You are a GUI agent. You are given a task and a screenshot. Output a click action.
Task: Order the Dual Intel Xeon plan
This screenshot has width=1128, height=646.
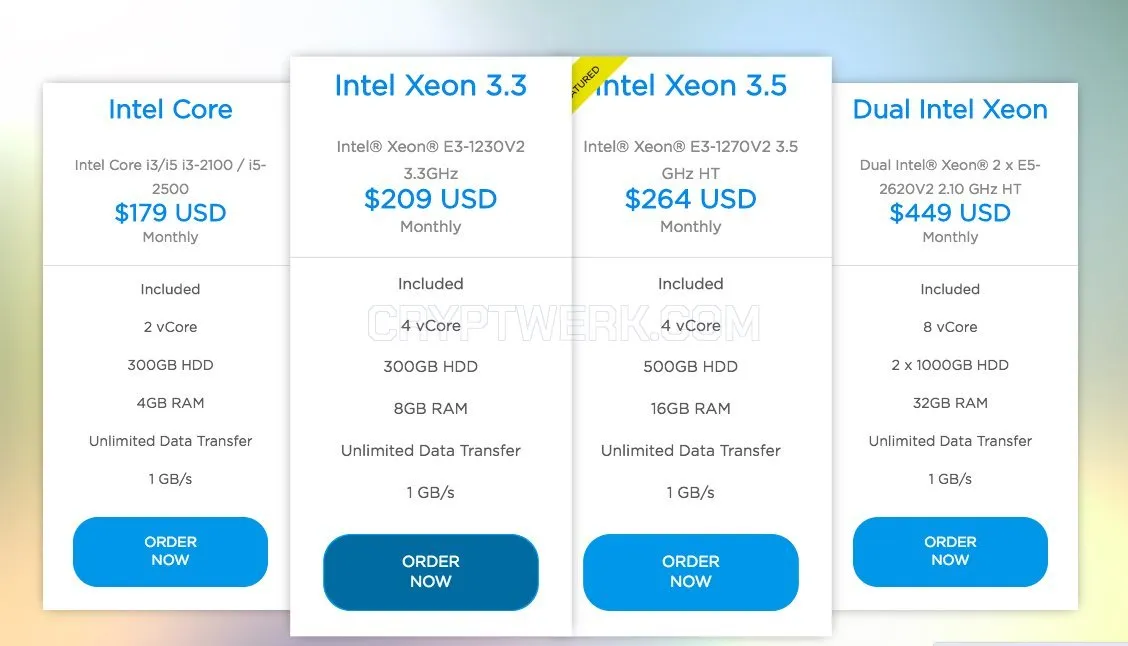(950, 551)
